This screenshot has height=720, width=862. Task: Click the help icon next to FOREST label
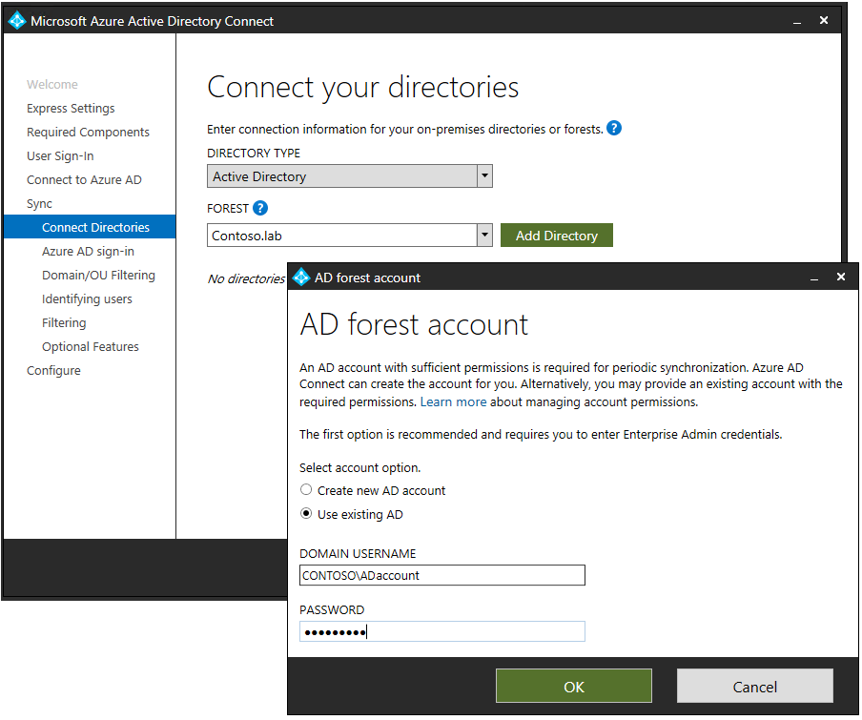click(x=260, y=208)
